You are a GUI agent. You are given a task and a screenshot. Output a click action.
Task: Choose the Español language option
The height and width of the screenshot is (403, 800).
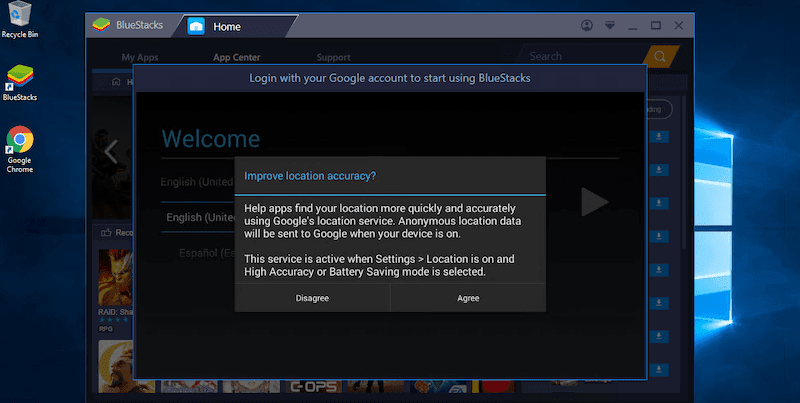point(207,253)
